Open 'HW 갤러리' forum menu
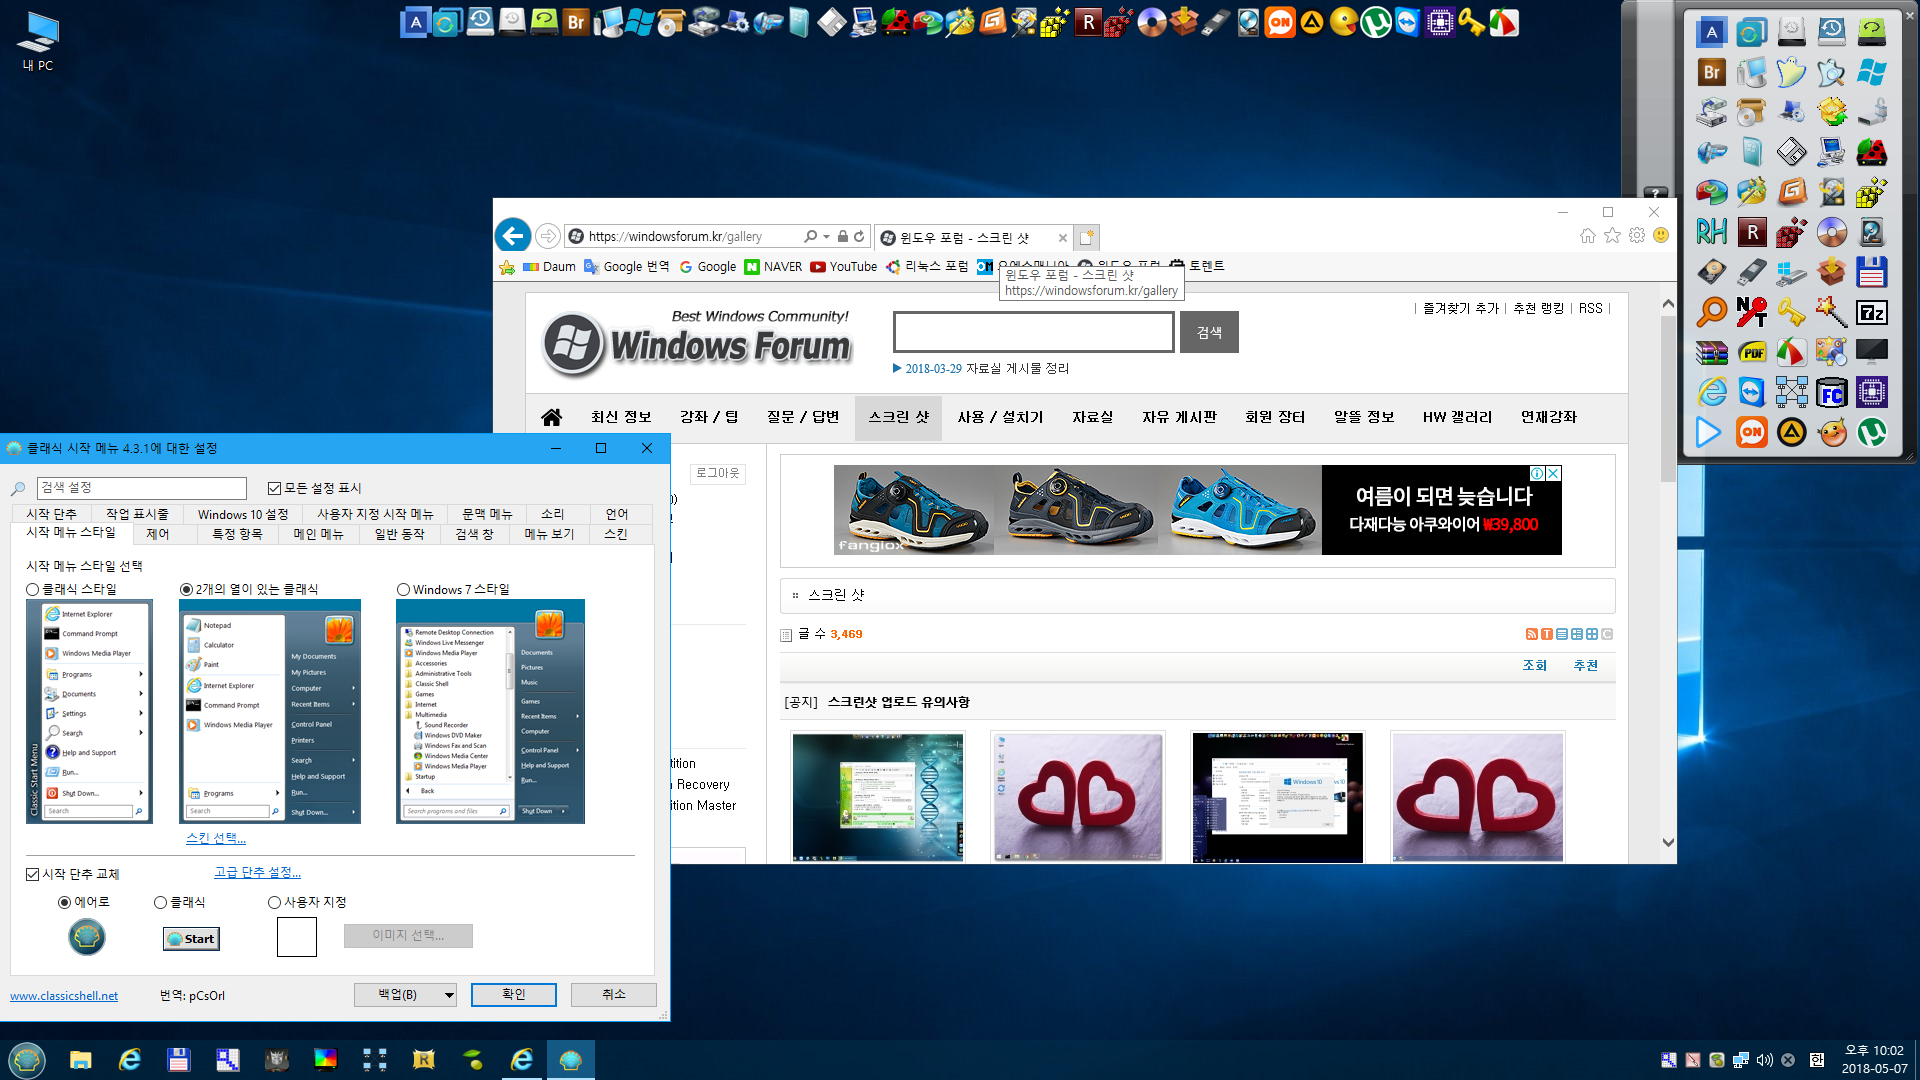Image resolution: width=1920 pixels, height=1080 pixels. coord(1457,417)
